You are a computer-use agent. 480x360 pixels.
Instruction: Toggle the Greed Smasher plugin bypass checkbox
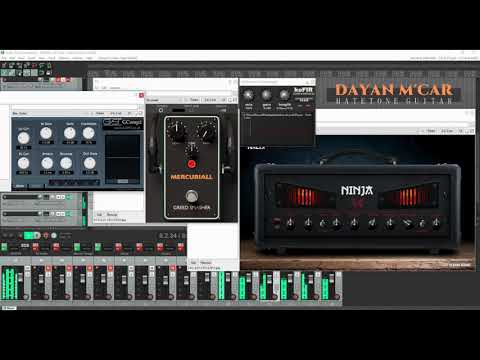pyautogui.click(x=235, y=100)
